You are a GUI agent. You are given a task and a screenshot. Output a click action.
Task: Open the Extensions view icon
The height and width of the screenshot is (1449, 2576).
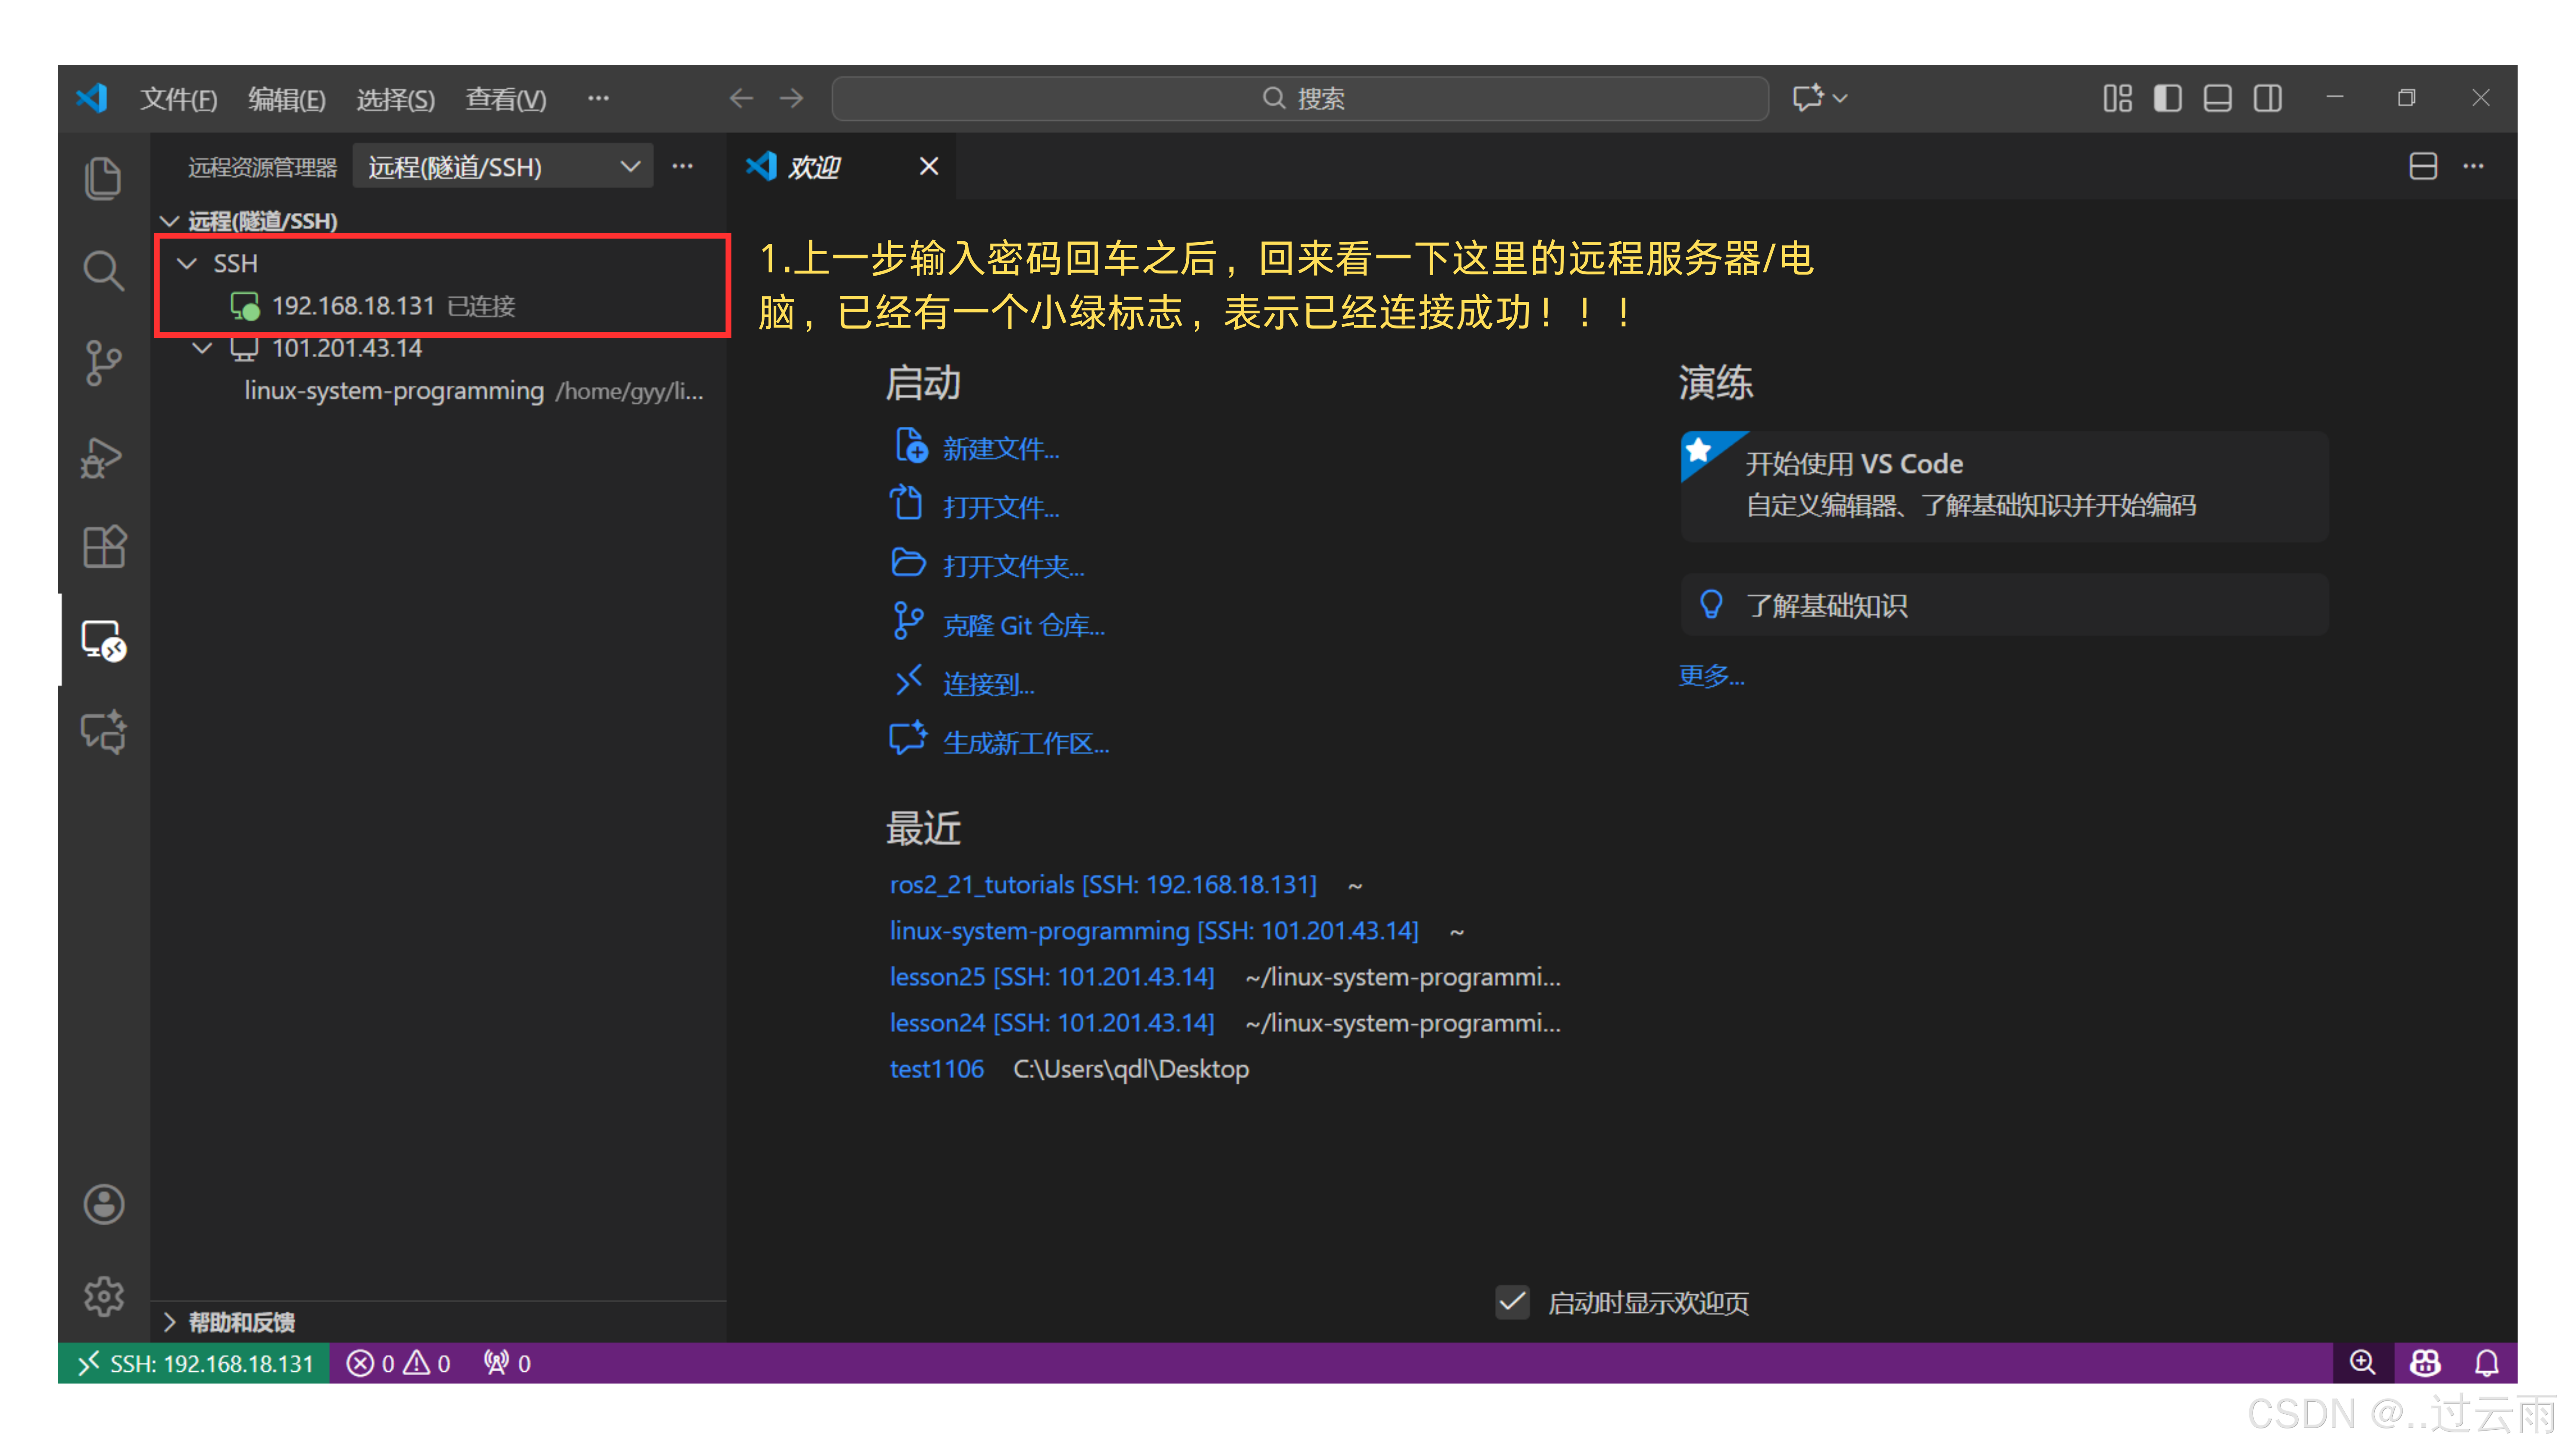click(103, 547)
